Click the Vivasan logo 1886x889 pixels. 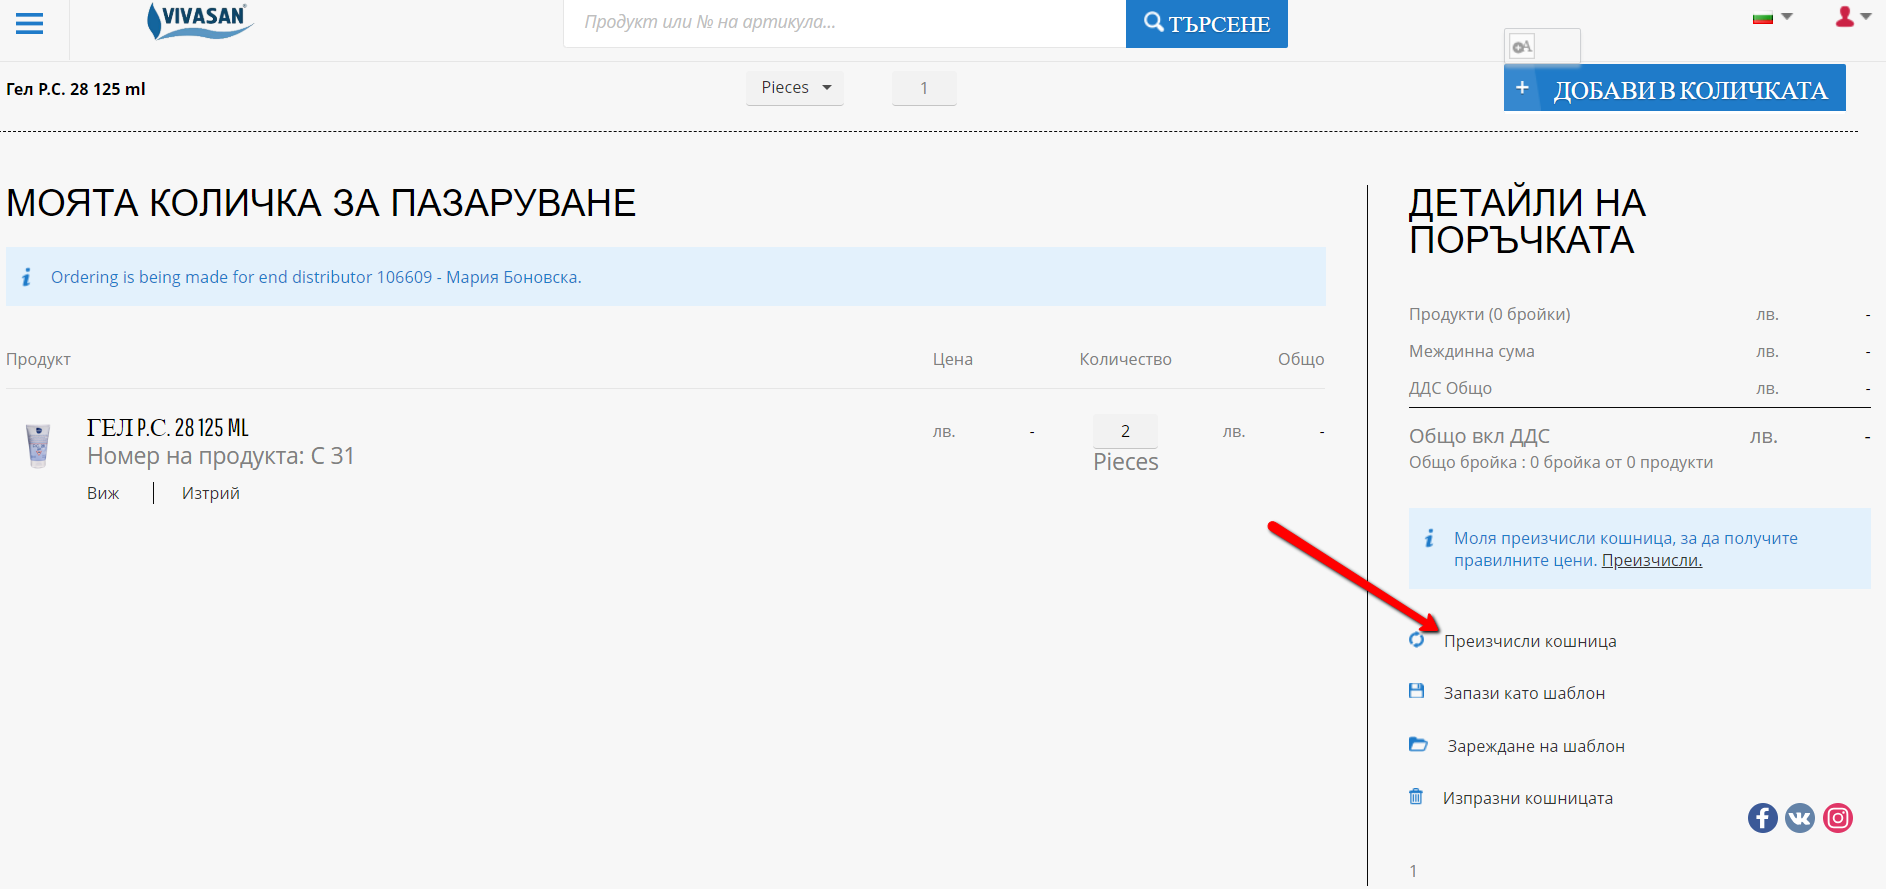pos(200,20)
